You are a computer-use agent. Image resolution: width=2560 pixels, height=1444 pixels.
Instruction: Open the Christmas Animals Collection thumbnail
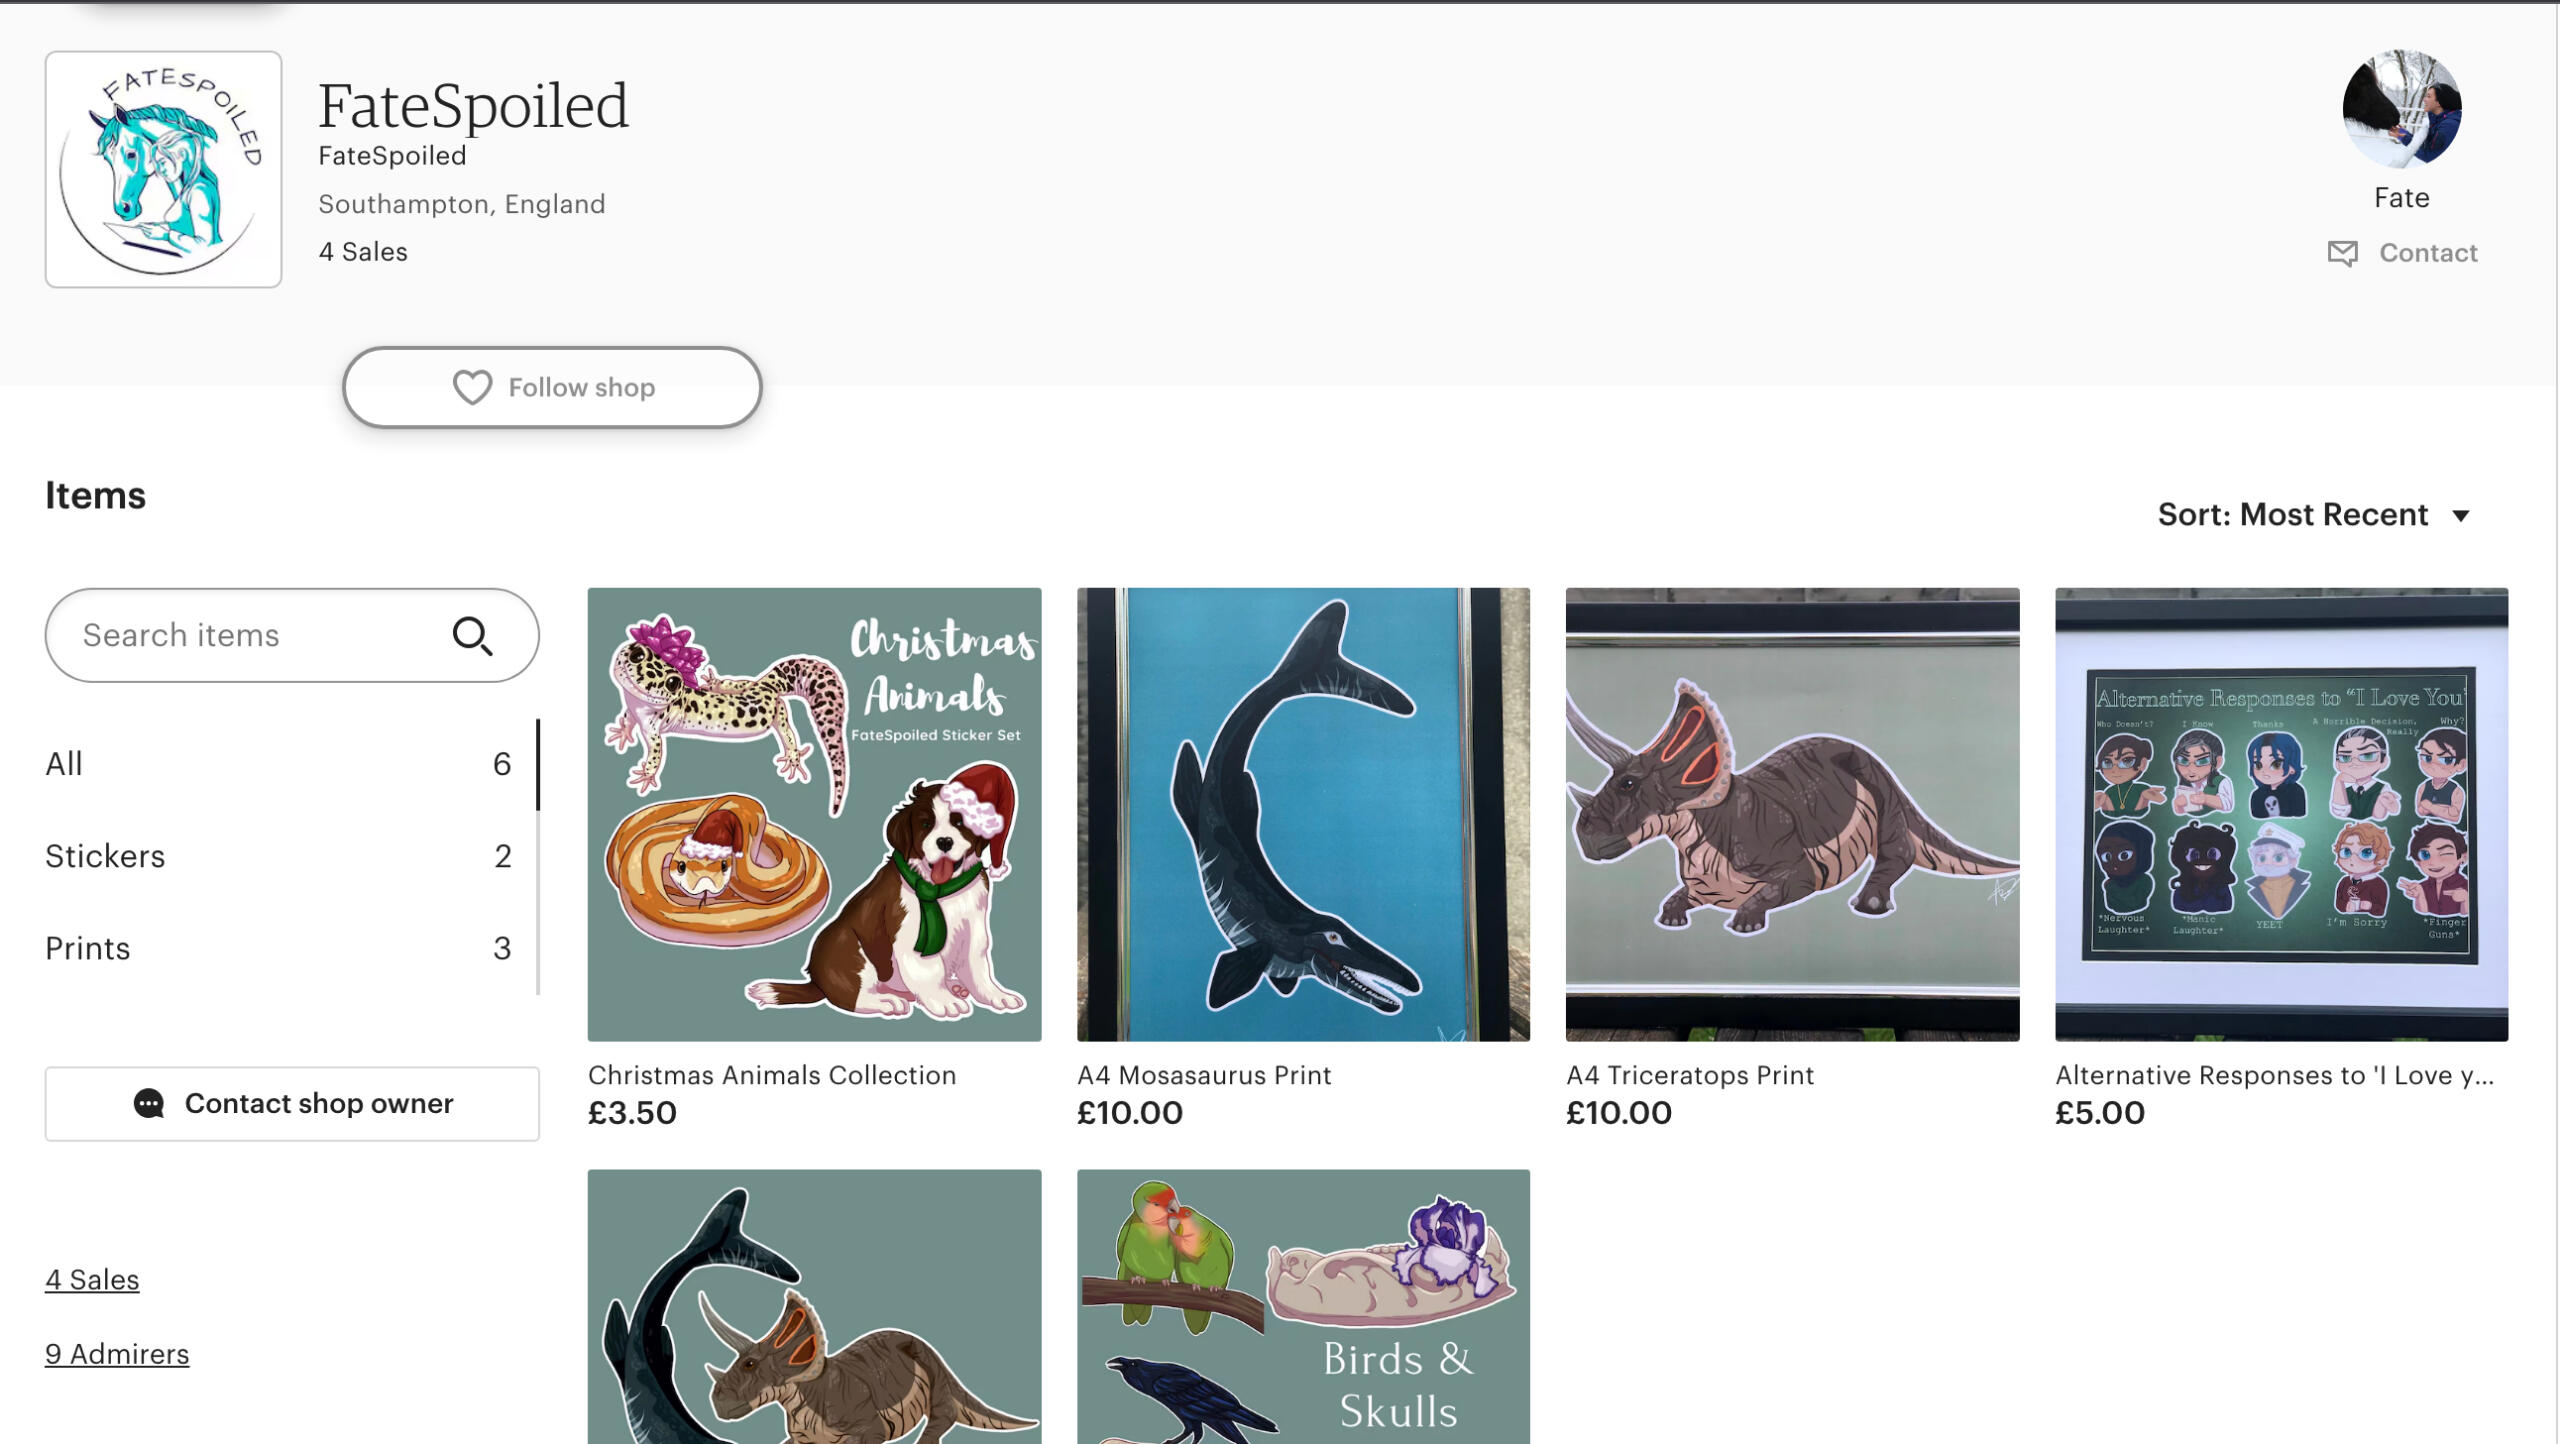point(814,814)
